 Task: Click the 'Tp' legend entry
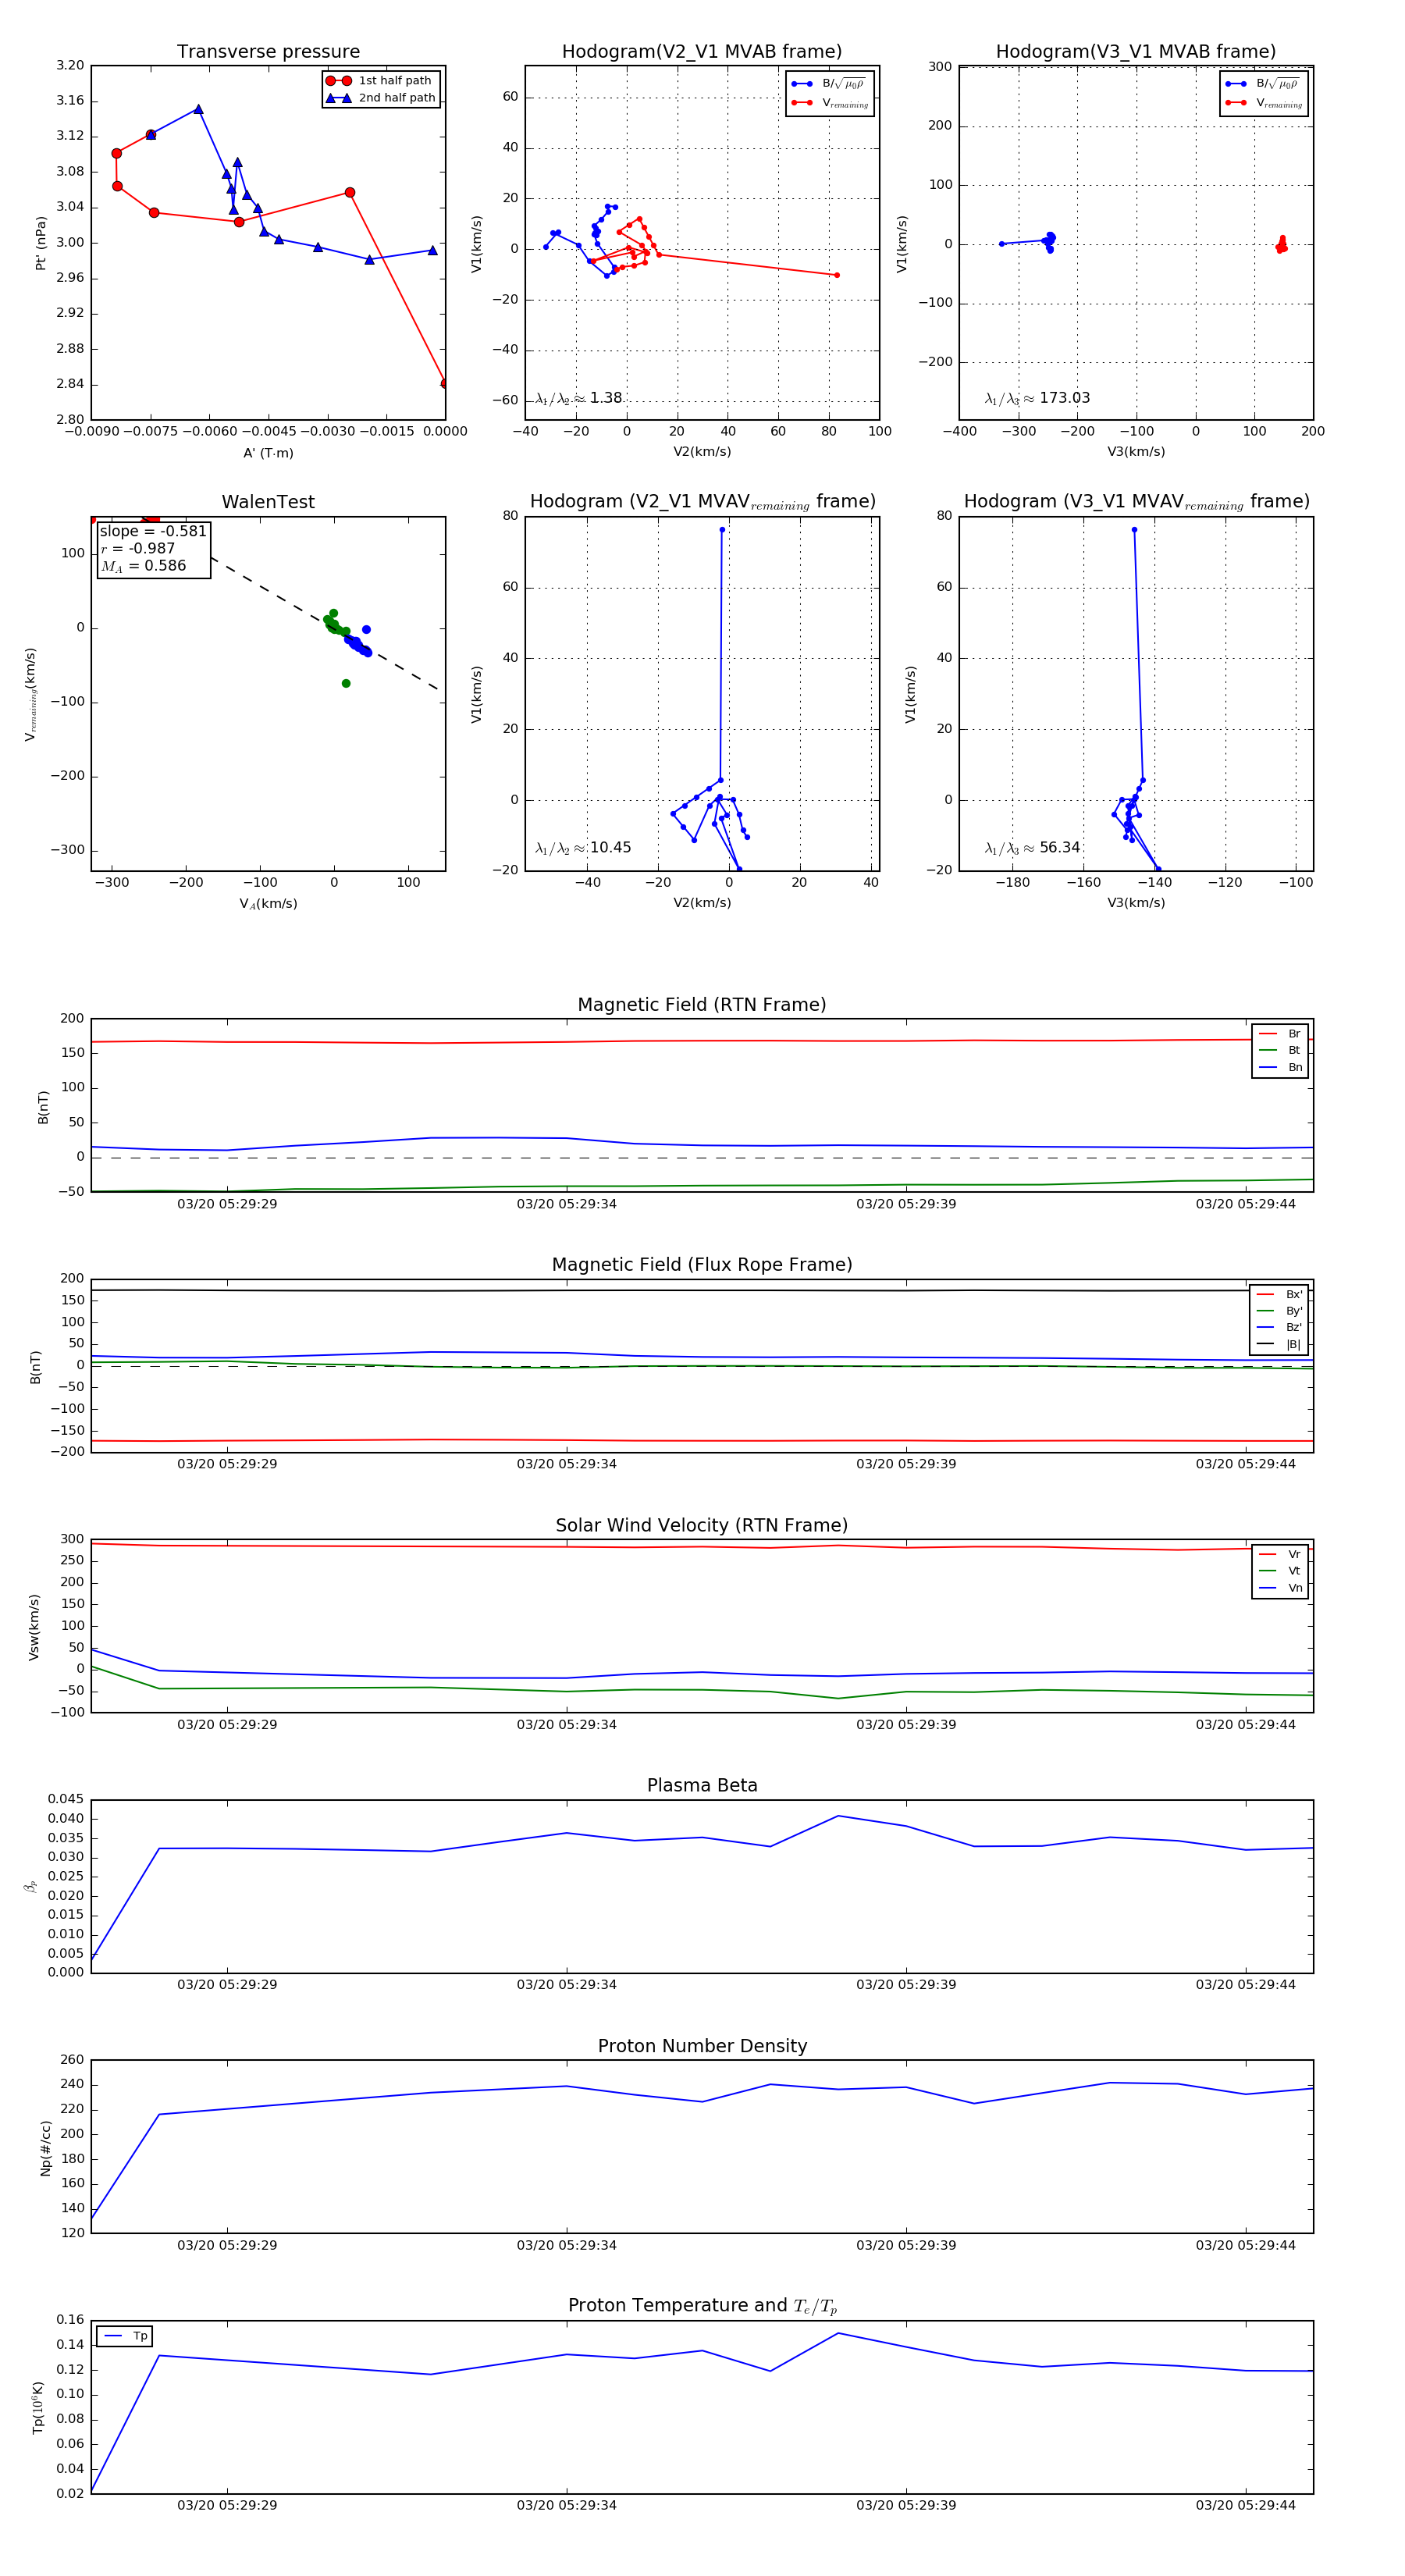126,2336
